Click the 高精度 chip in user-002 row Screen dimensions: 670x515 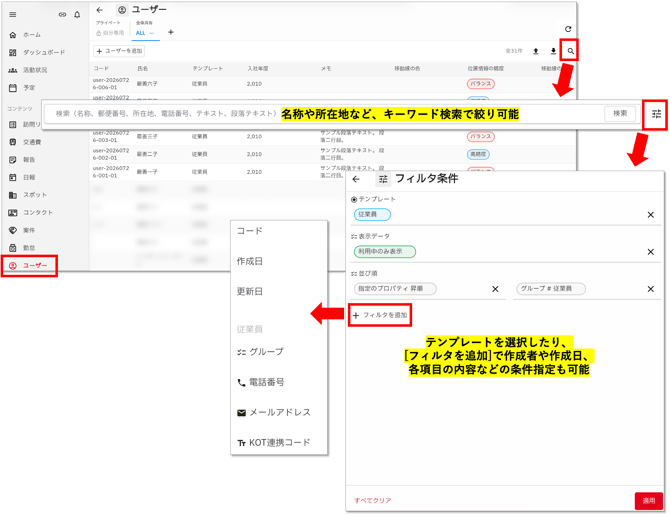pos(478,154)
